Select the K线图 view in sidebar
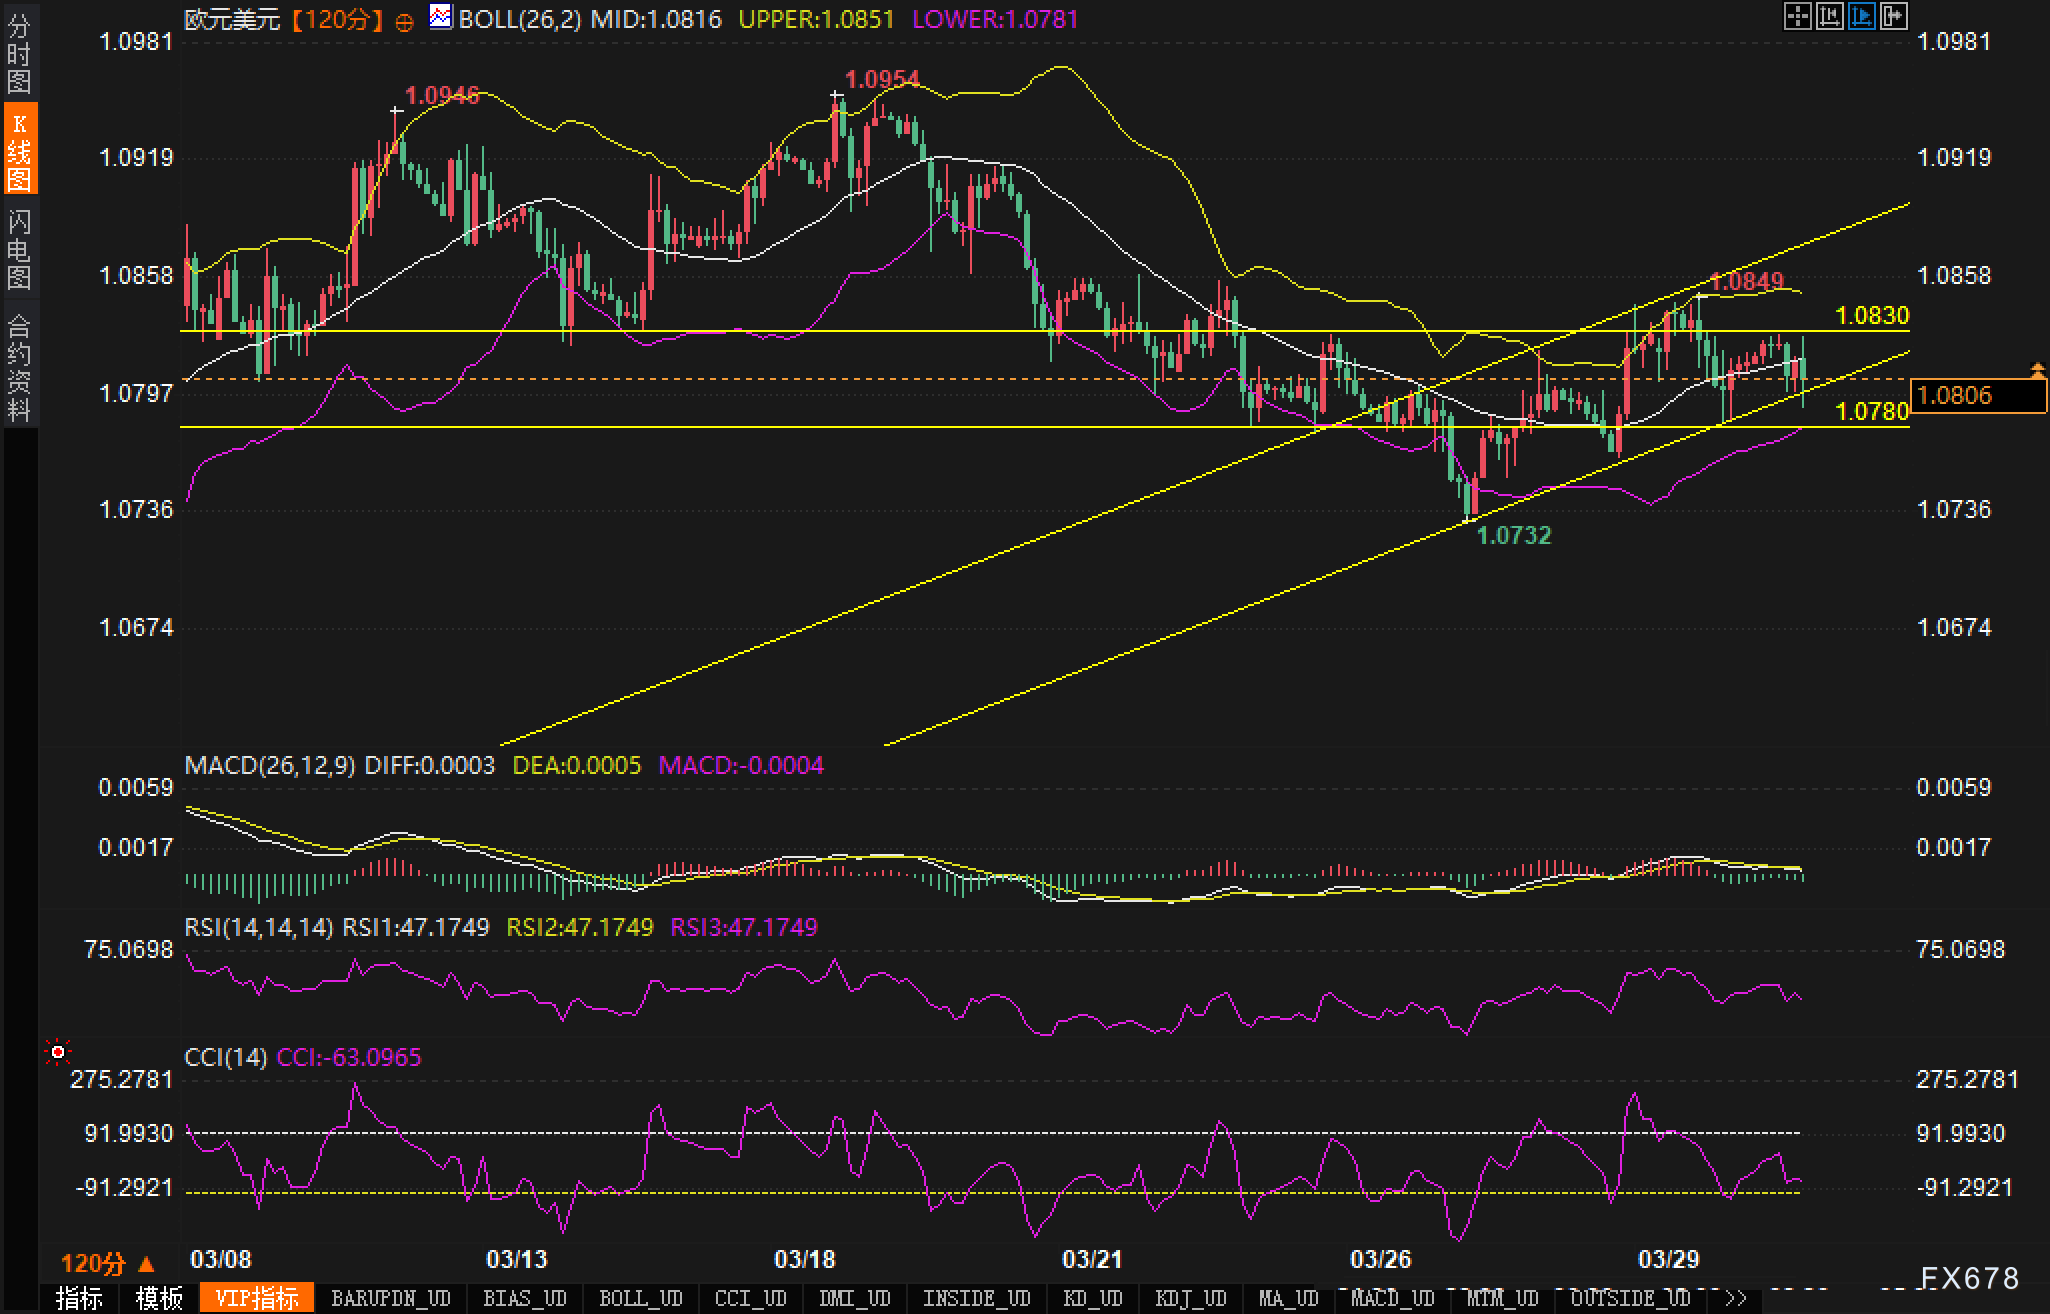This screenshot has width=2050, height=1314. click(19, 150)
